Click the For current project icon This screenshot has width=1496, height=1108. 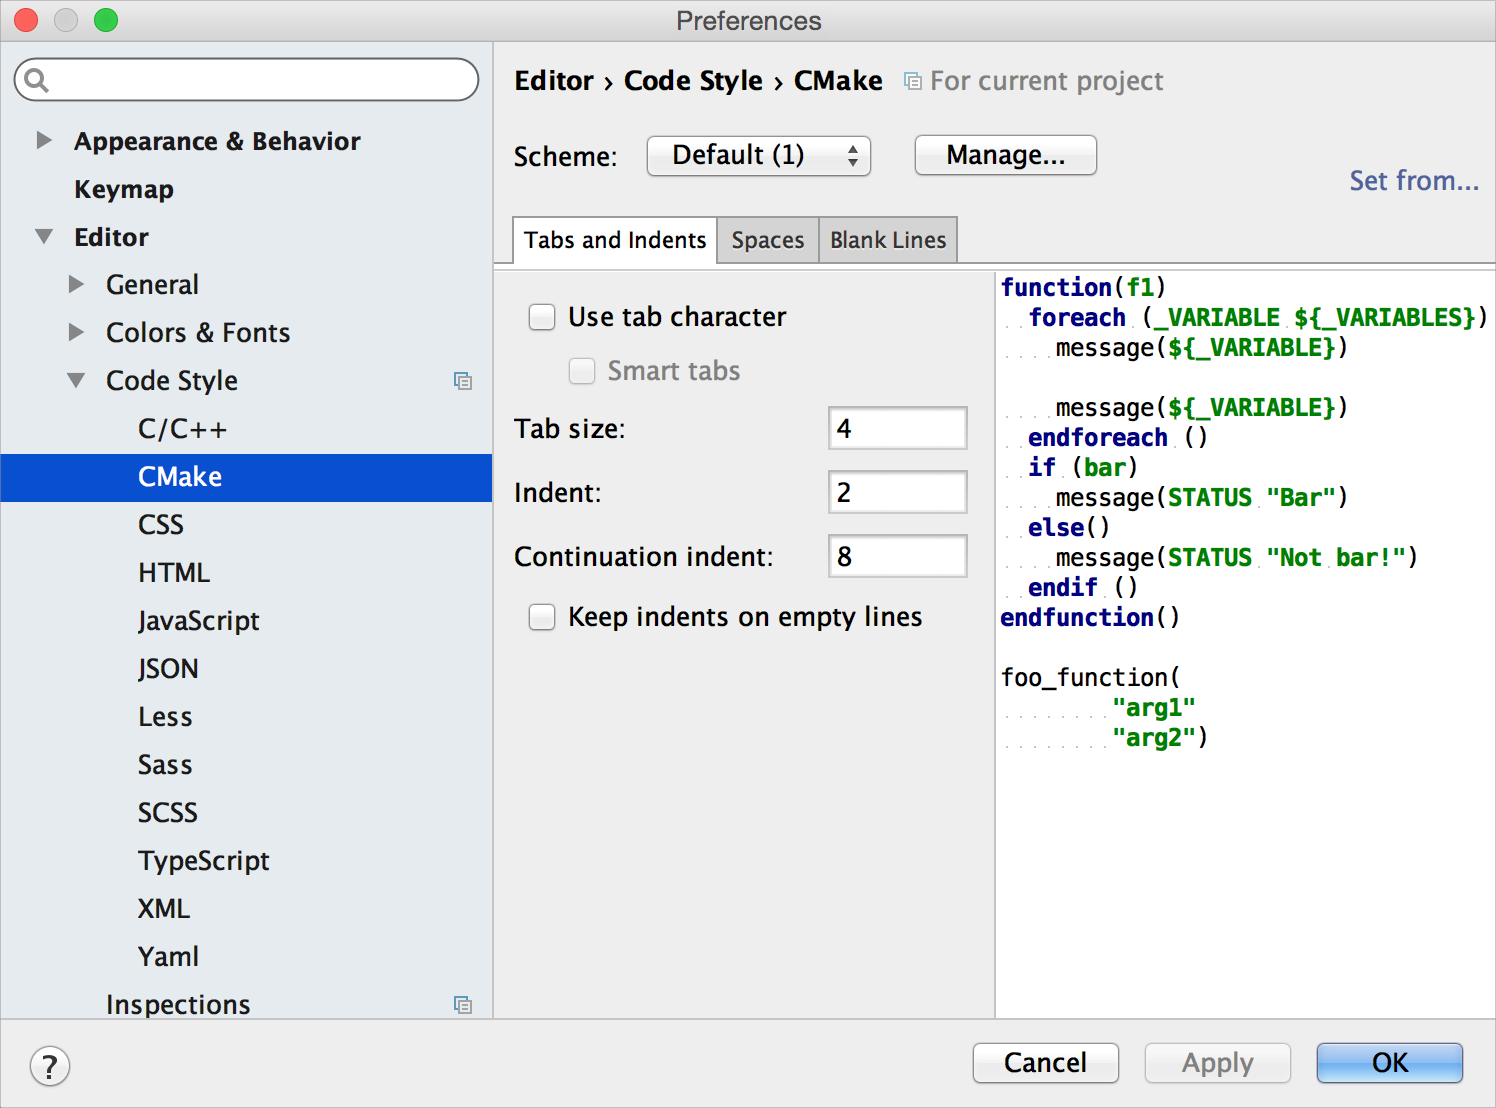coord(912,81)
